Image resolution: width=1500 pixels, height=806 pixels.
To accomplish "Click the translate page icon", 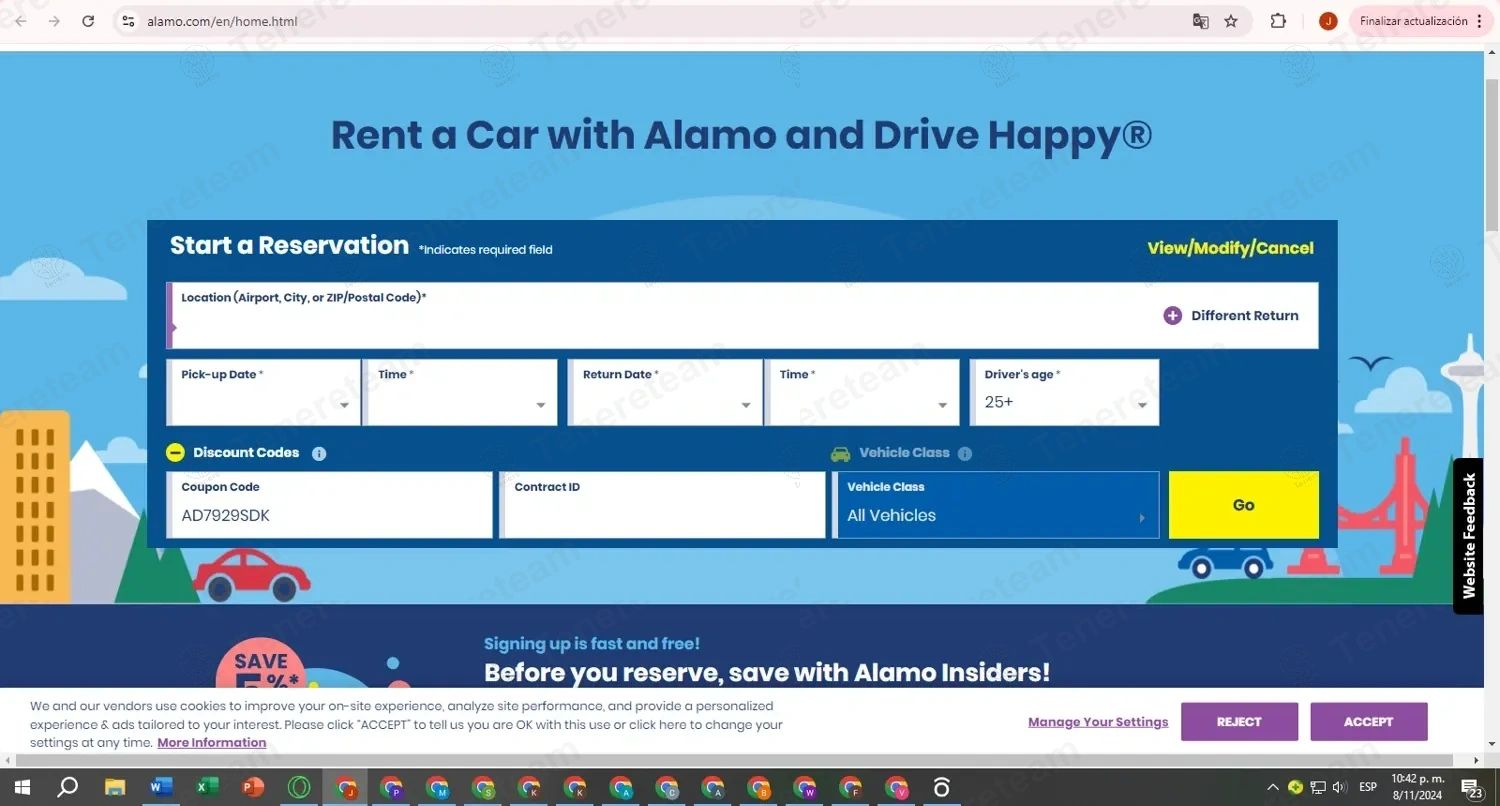I will coord(1201,21).
